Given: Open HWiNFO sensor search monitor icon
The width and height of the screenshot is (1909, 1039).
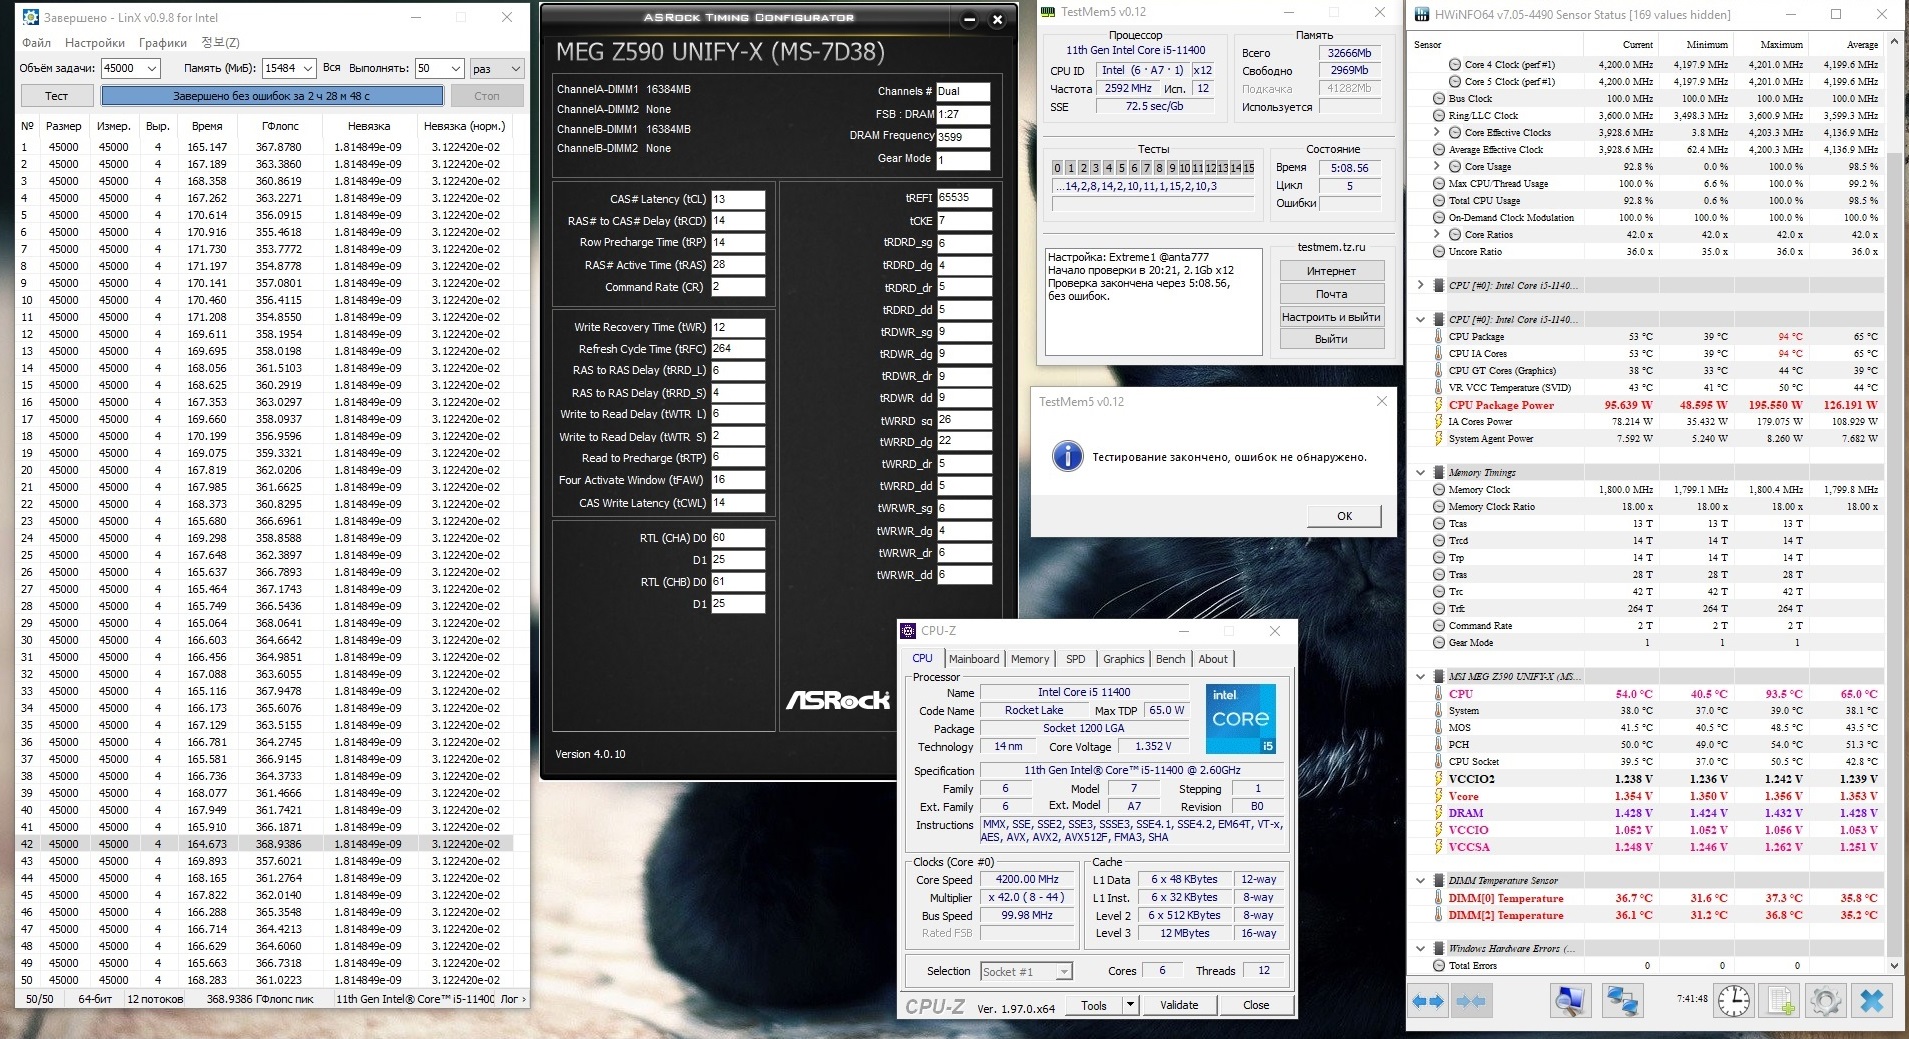Looking at the screenshot, I should click(1570, 1000).
